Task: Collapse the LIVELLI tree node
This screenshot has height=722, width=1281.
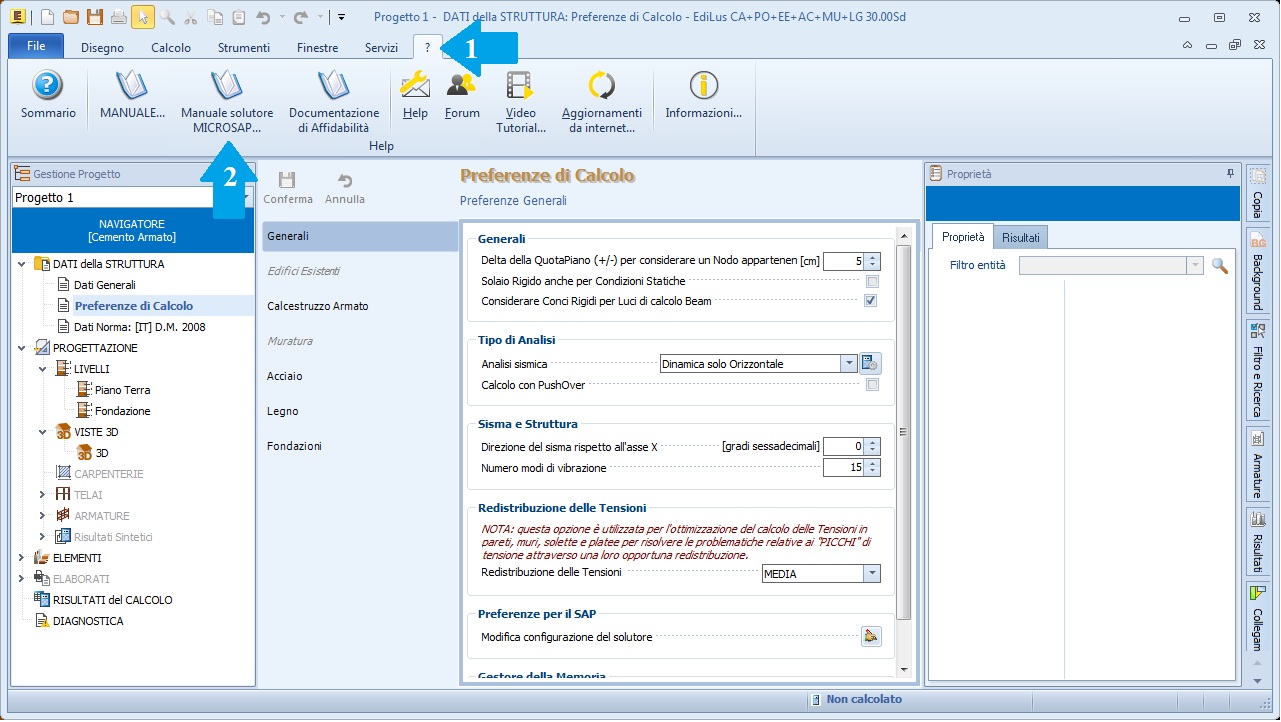Action: 42,369
